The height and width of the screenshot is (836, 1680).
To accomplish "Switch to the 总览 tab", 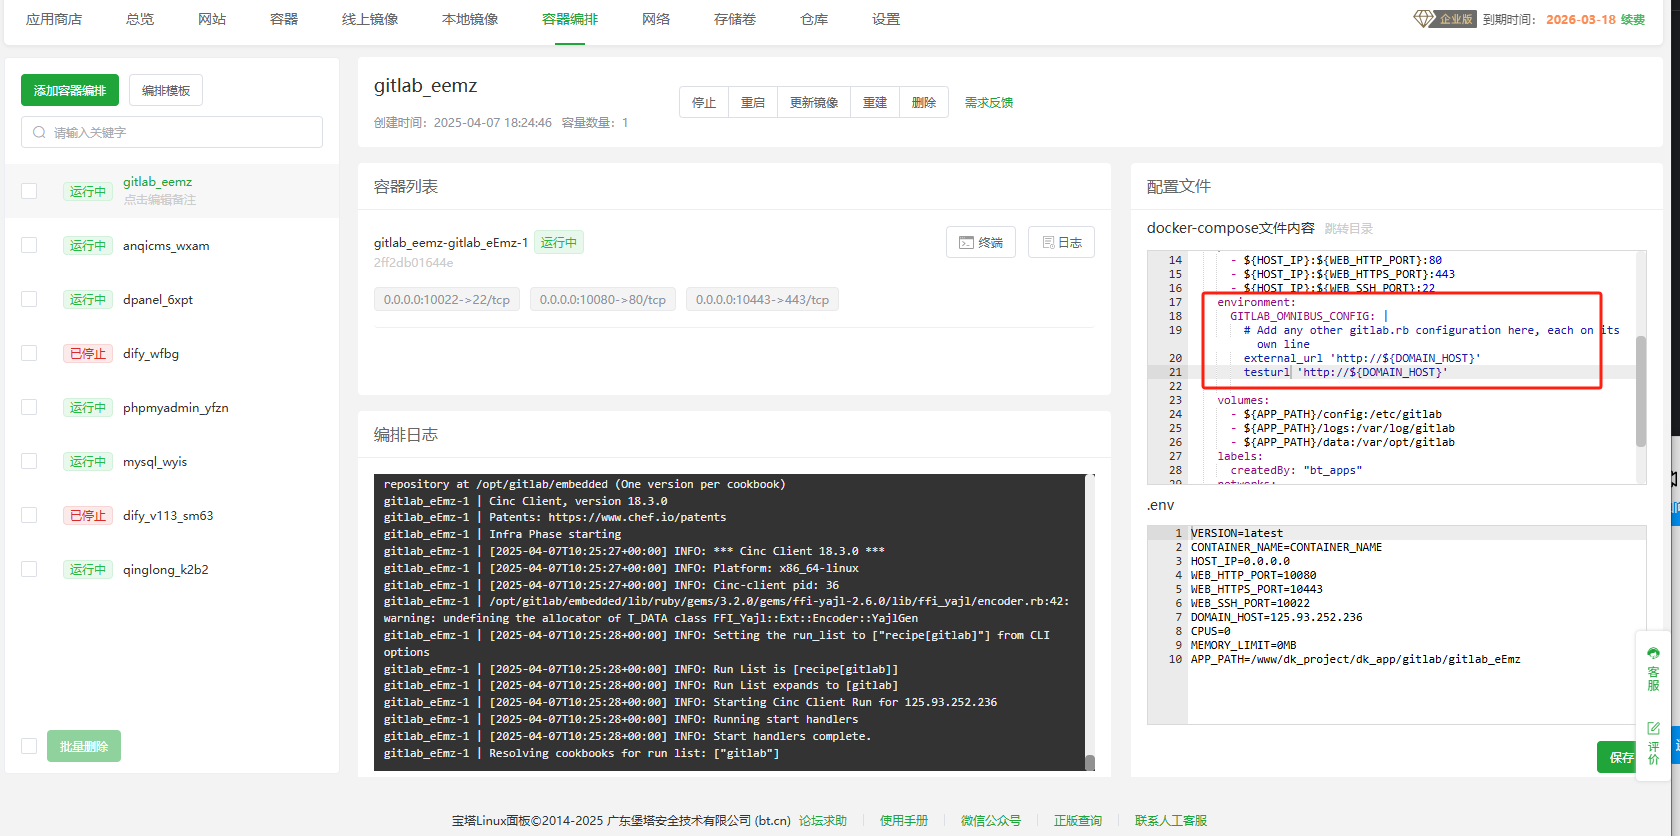I will click(140, 19).
